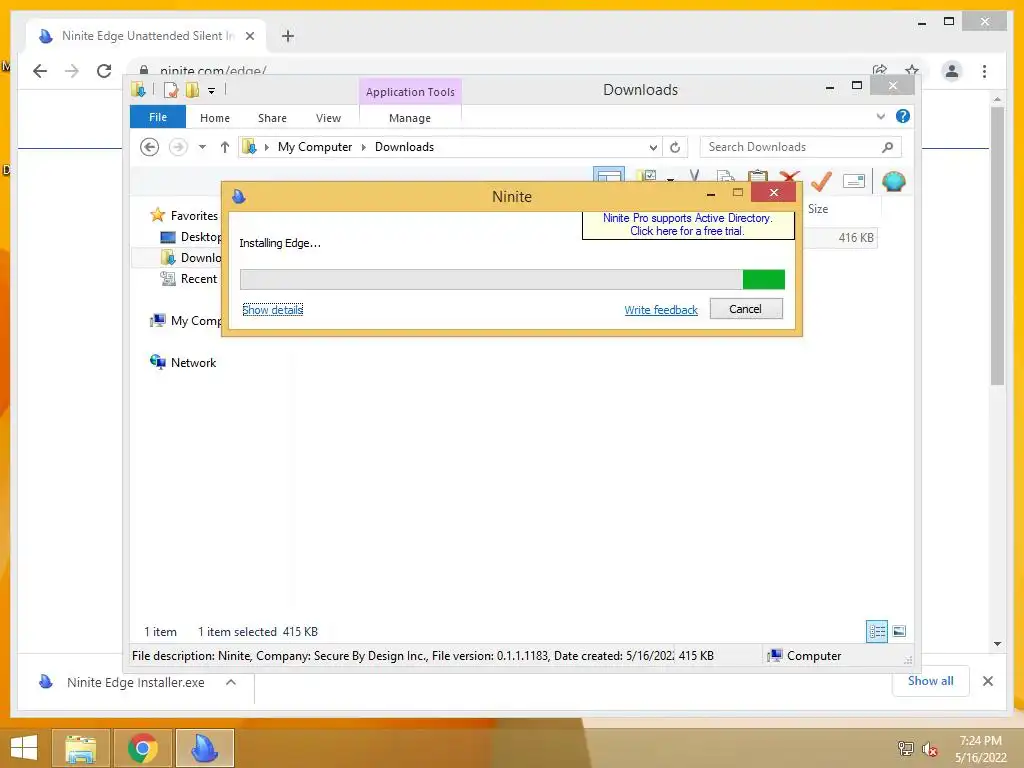Click the teal shell icon in toolbar
Image resolution: width=1024 pixels, height=768 pixels.
click(x=893, y=181)
